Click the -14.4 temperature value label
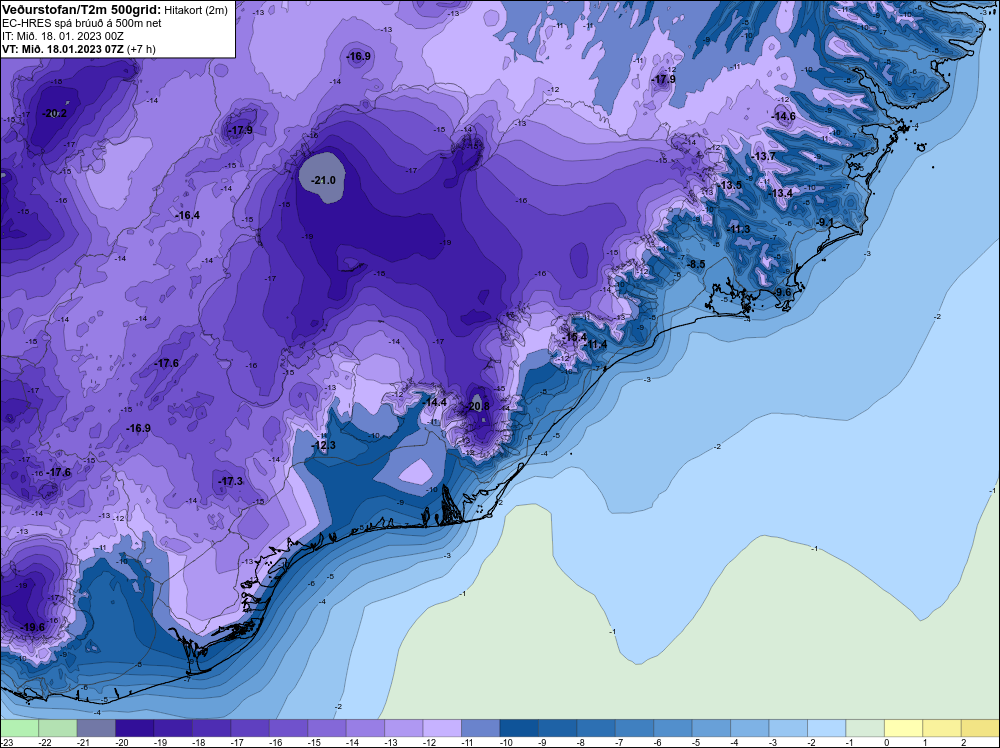The height and width of the screenshot is (748, 1000). tap(435, 402)
